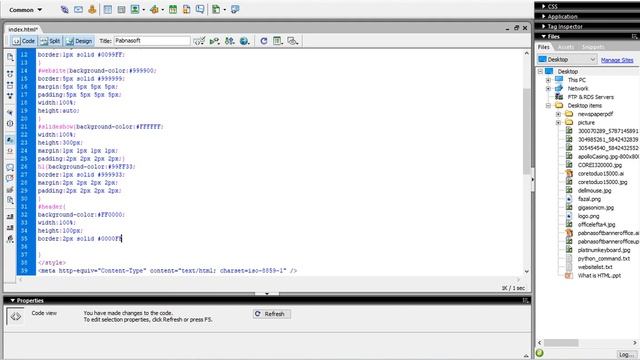Click the Named Anchor insert icon
The width and height of the screenshot is (640, 360).
click(x=92, y=9)
